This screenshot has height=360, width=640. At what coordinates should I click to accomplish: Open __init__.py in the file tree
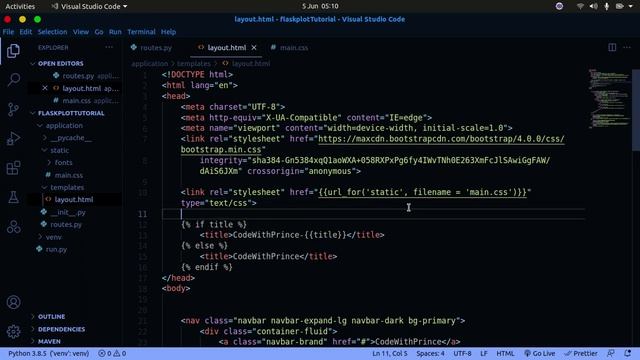coord(68,212)
